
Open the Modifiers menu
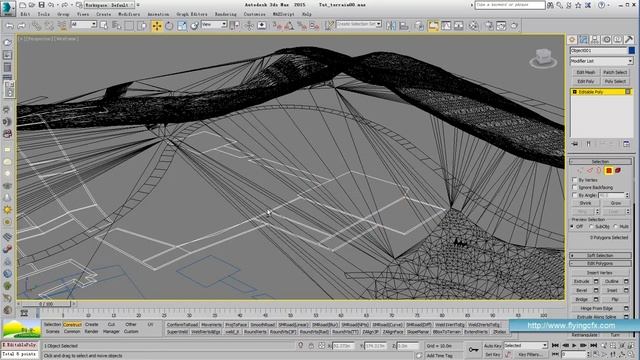tap(129, 14)
